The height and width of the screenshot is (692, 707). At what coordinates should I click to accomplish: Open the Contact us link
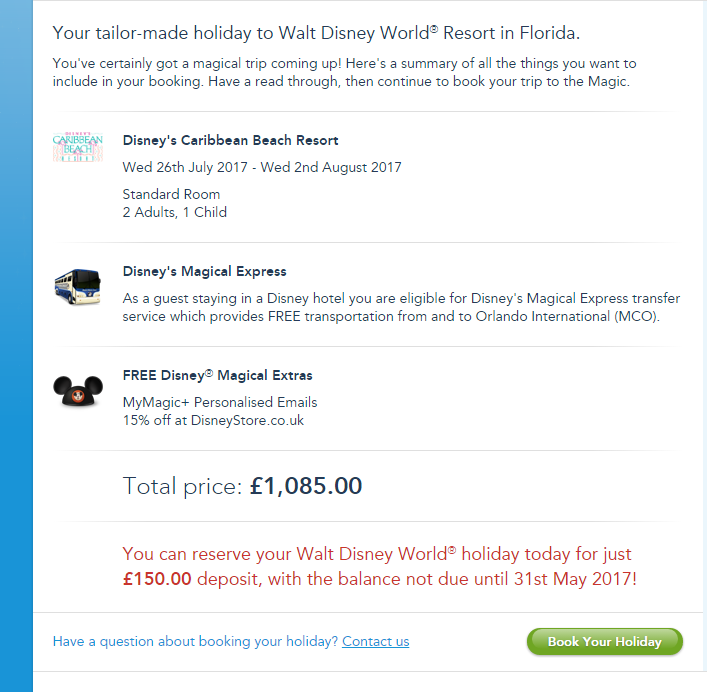point(375,641)
